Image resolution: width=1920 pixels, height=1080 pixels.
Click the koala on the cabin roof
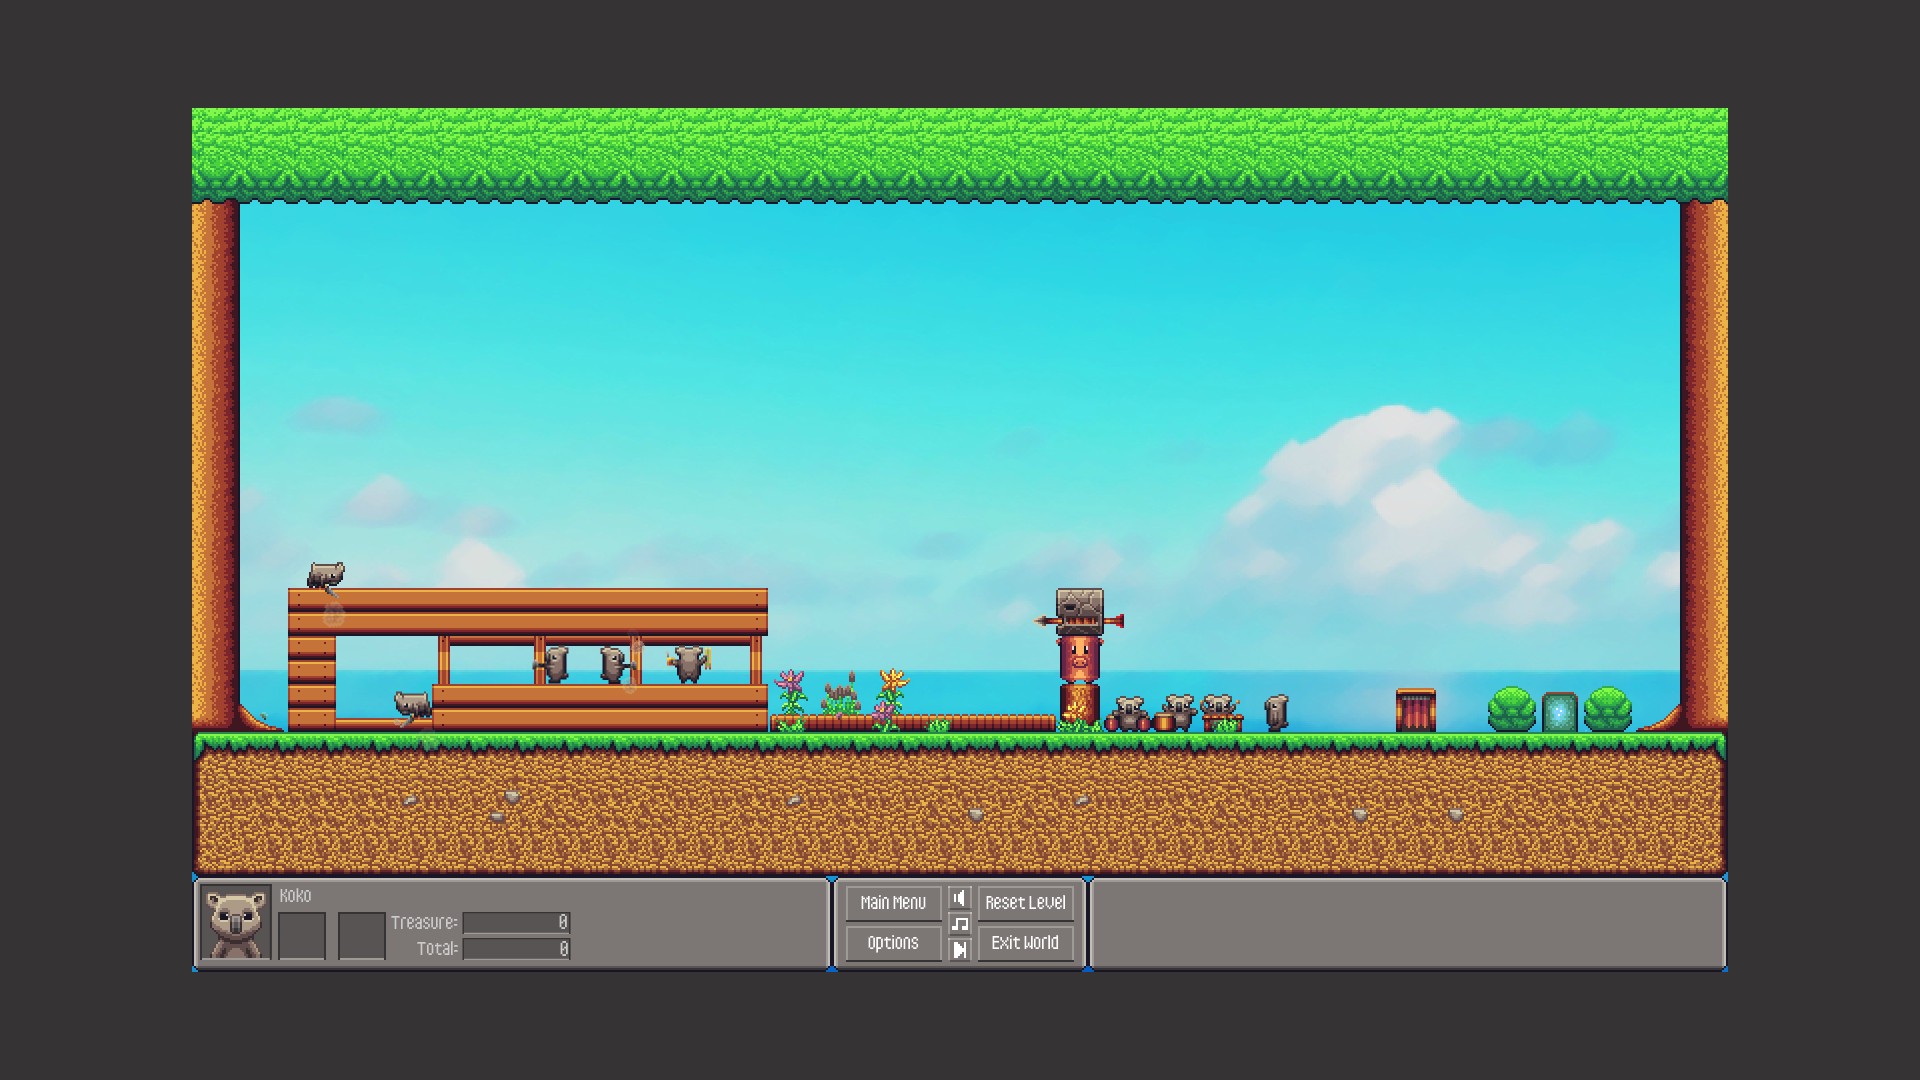326,575
